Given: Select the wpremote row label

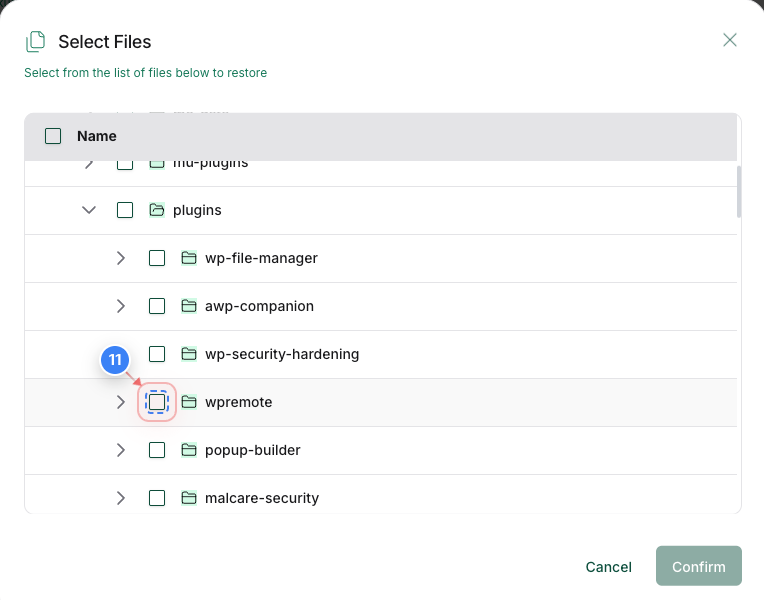Looking at the screenshot, I should coord(238,402).
